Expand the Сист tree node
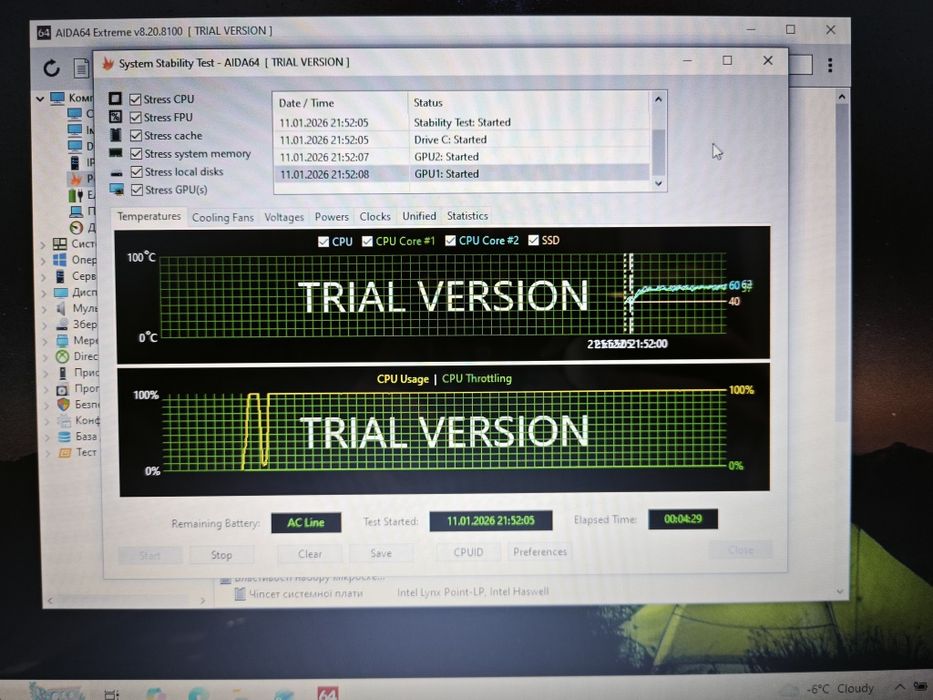933x700 pixels. point(43,245)
